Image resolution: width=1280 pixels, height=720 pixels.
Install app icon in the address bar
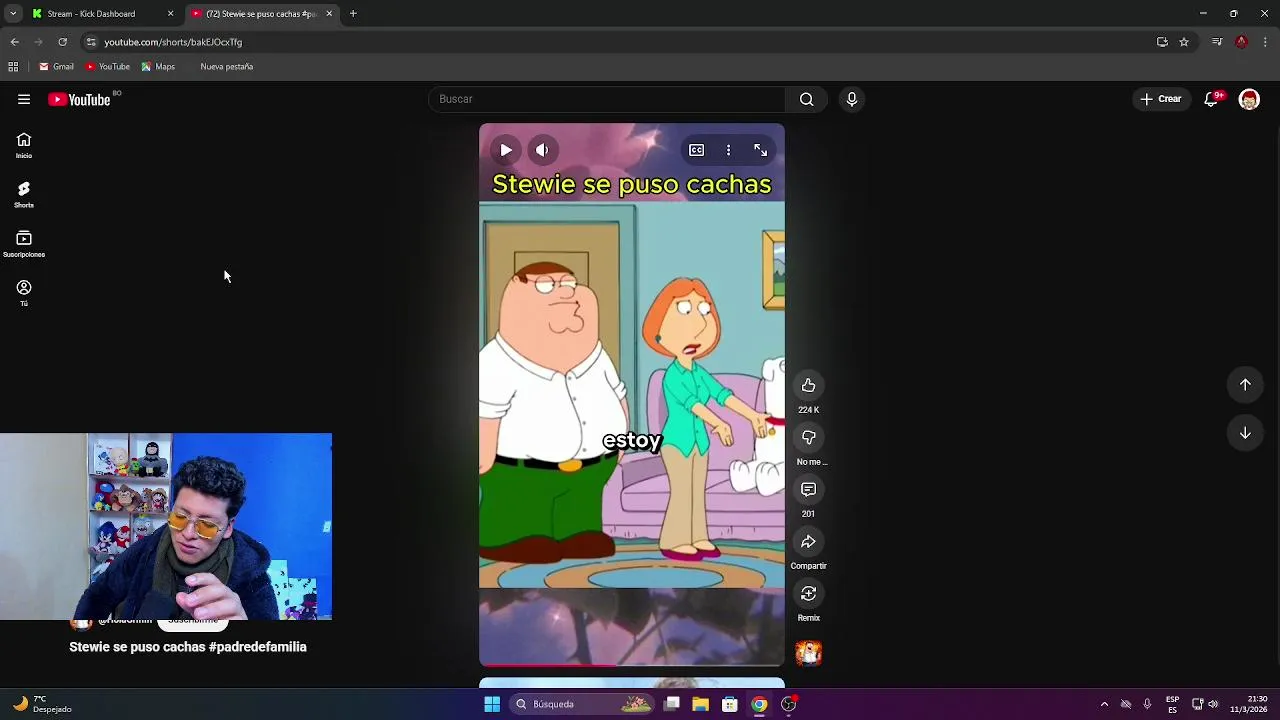coord(1162,42)
